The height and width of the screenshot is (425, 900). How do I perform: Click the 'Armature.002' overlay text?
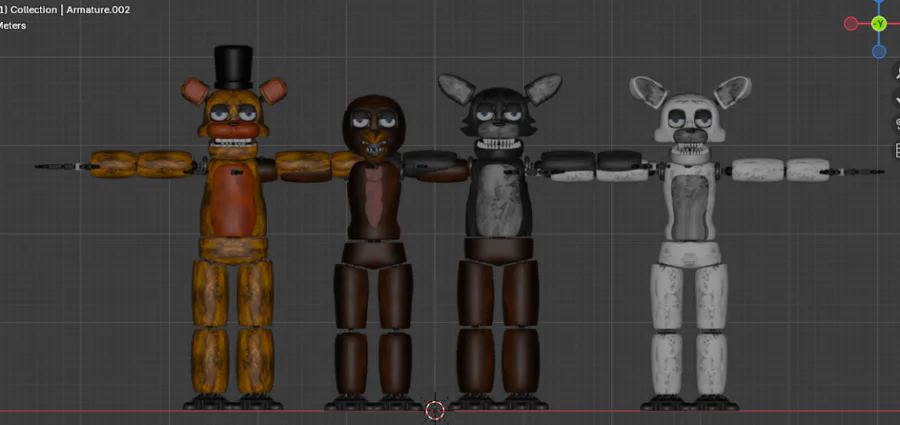(98, 10)
